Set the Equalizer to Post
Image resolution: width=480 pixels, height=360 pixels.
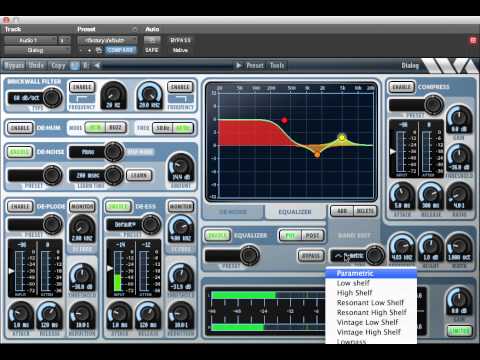[x=313, y=236]
